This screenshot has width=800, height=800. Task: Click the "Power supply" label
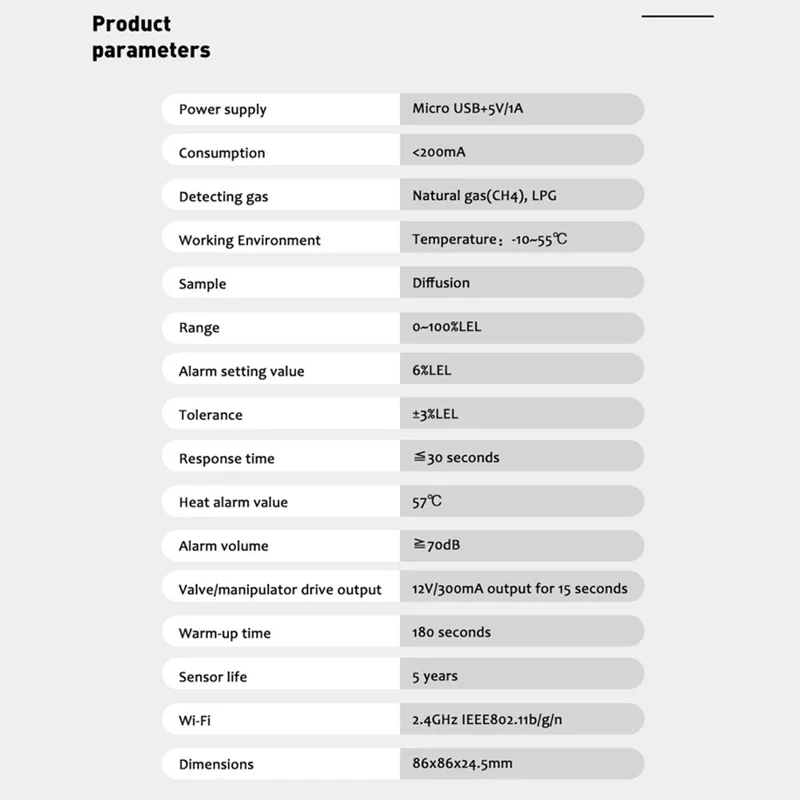(x=222, y=110)
